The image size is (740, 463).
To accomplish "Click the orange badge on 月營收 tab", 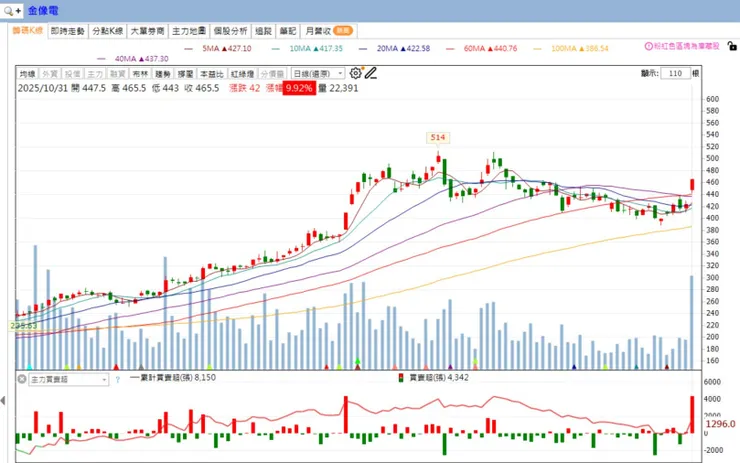I will click(343, 31).
